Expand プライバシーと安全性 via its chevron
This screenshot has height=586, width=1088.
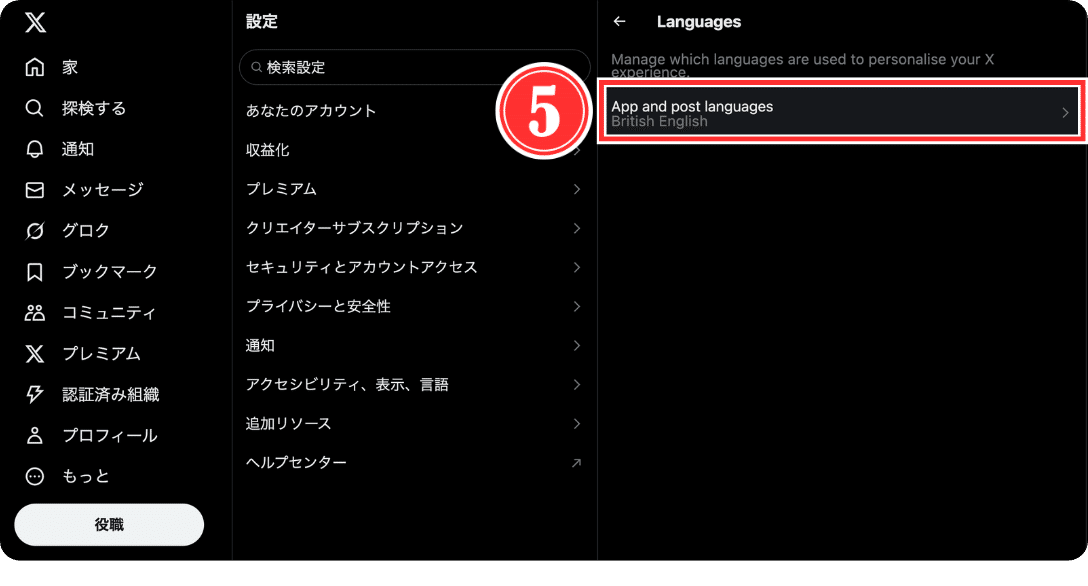(x=577, y=306)
